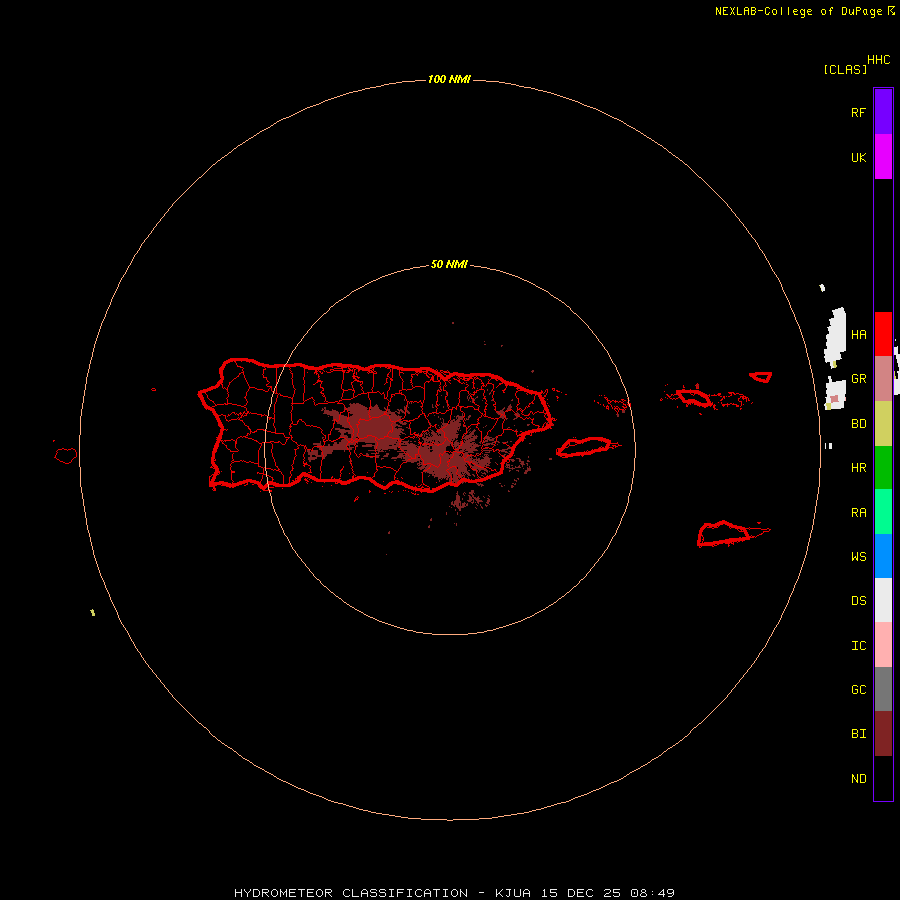Click the BD legend label

coord(858,424)
